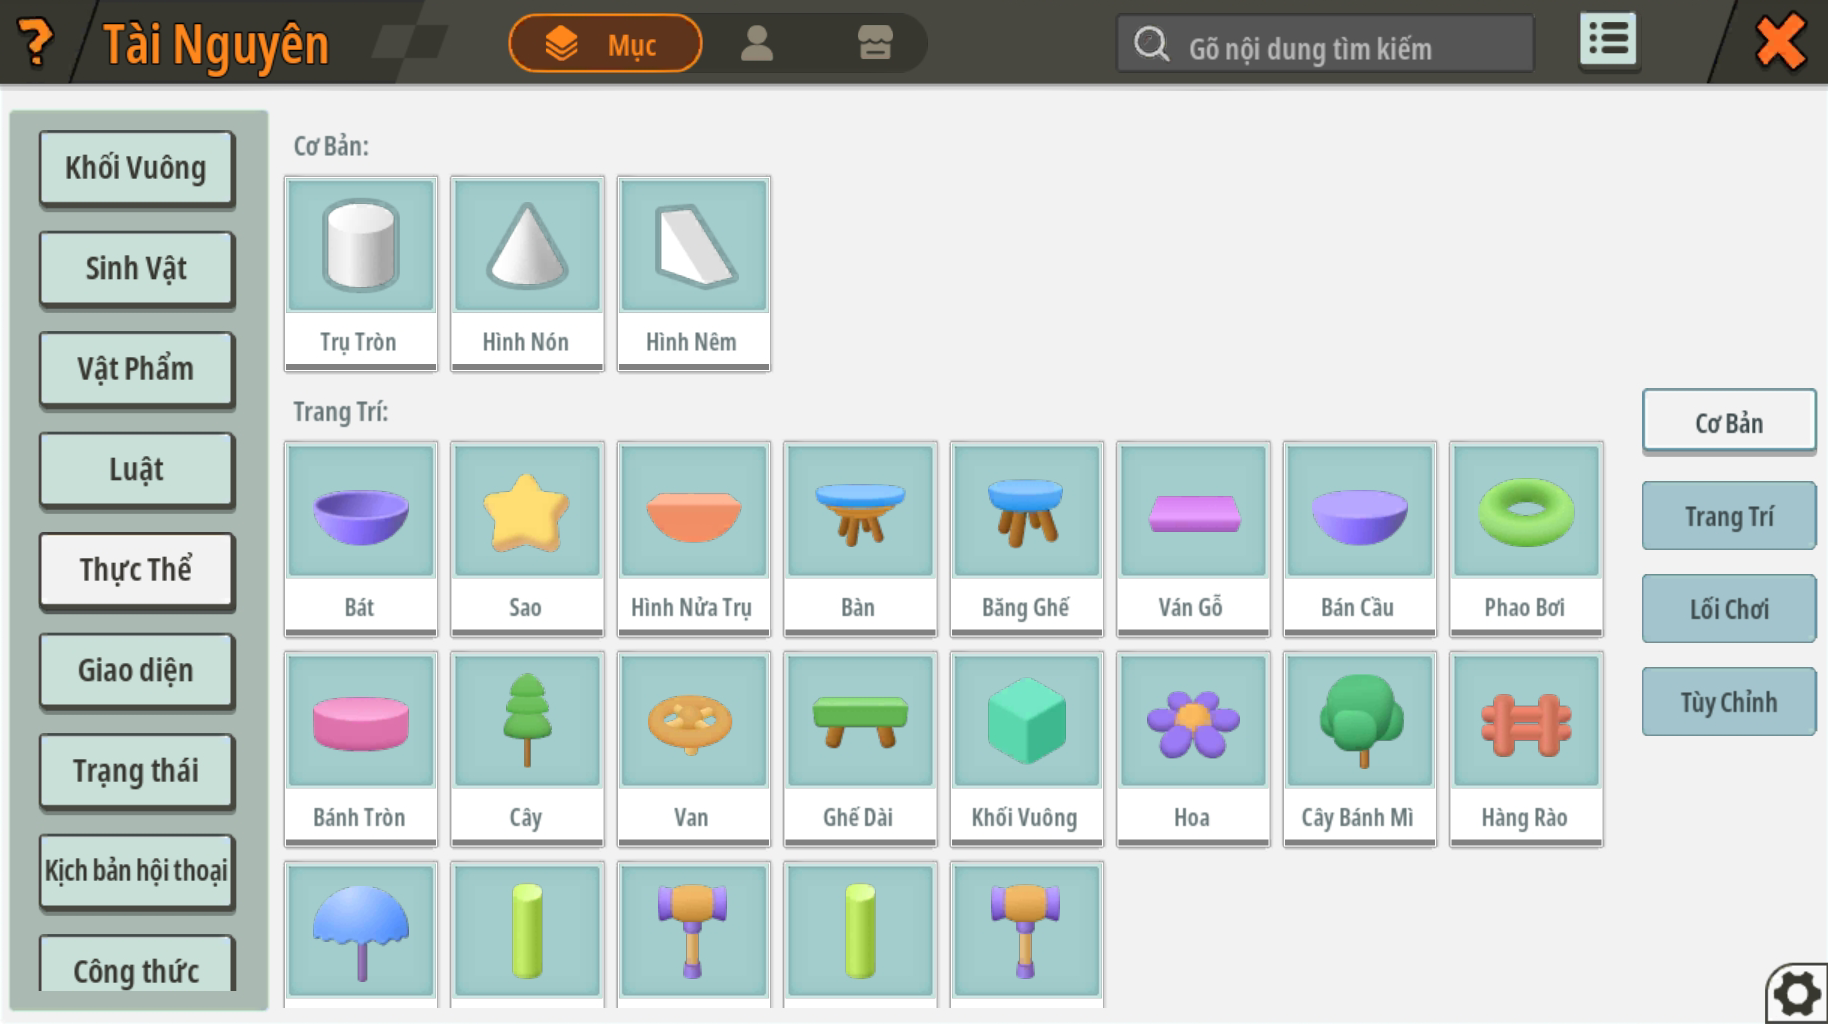
Task: Close the Tài Nguyên window
Action: (x=1779, y=43)
